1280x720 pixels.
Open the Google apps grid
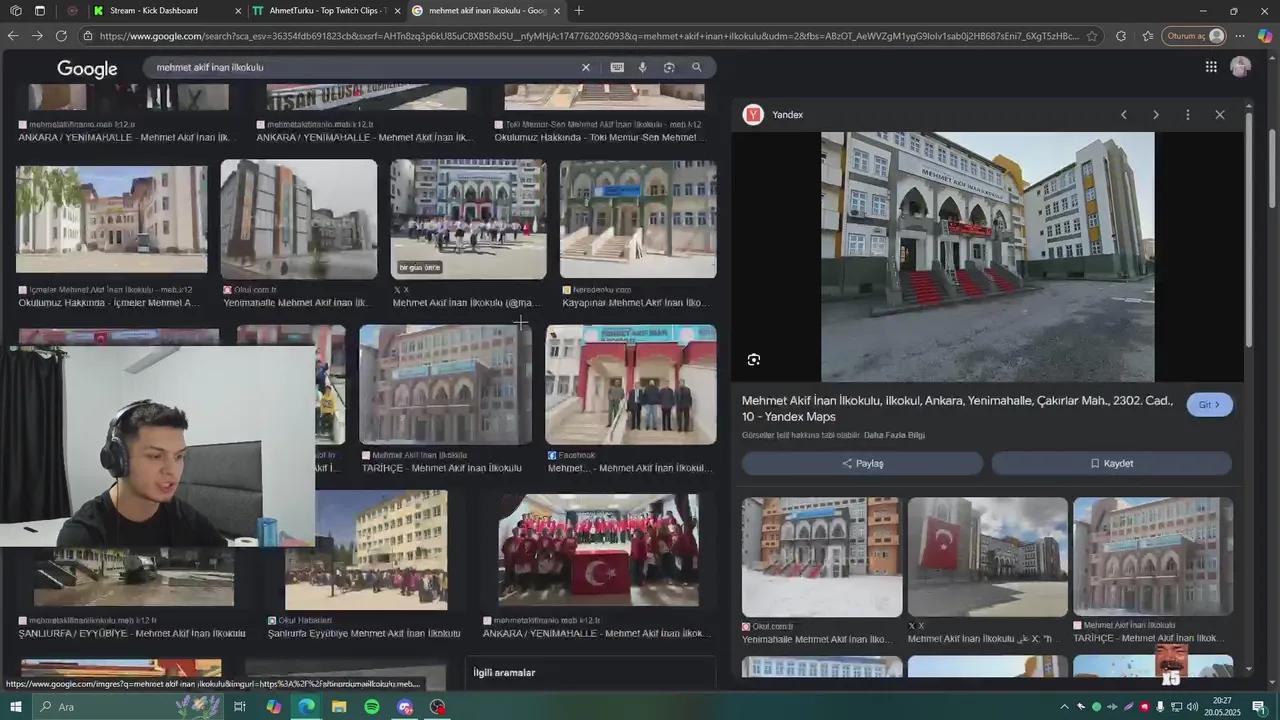1211,67
